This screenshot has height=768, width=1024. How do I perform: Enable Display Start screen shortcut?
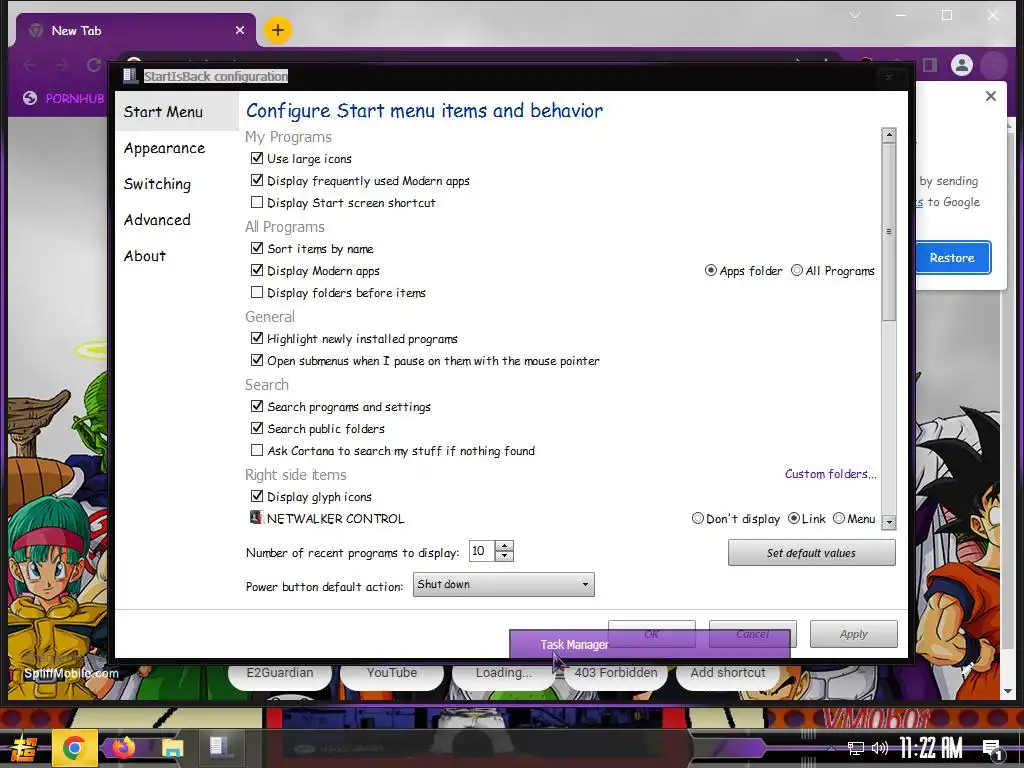tap(257, 202)
